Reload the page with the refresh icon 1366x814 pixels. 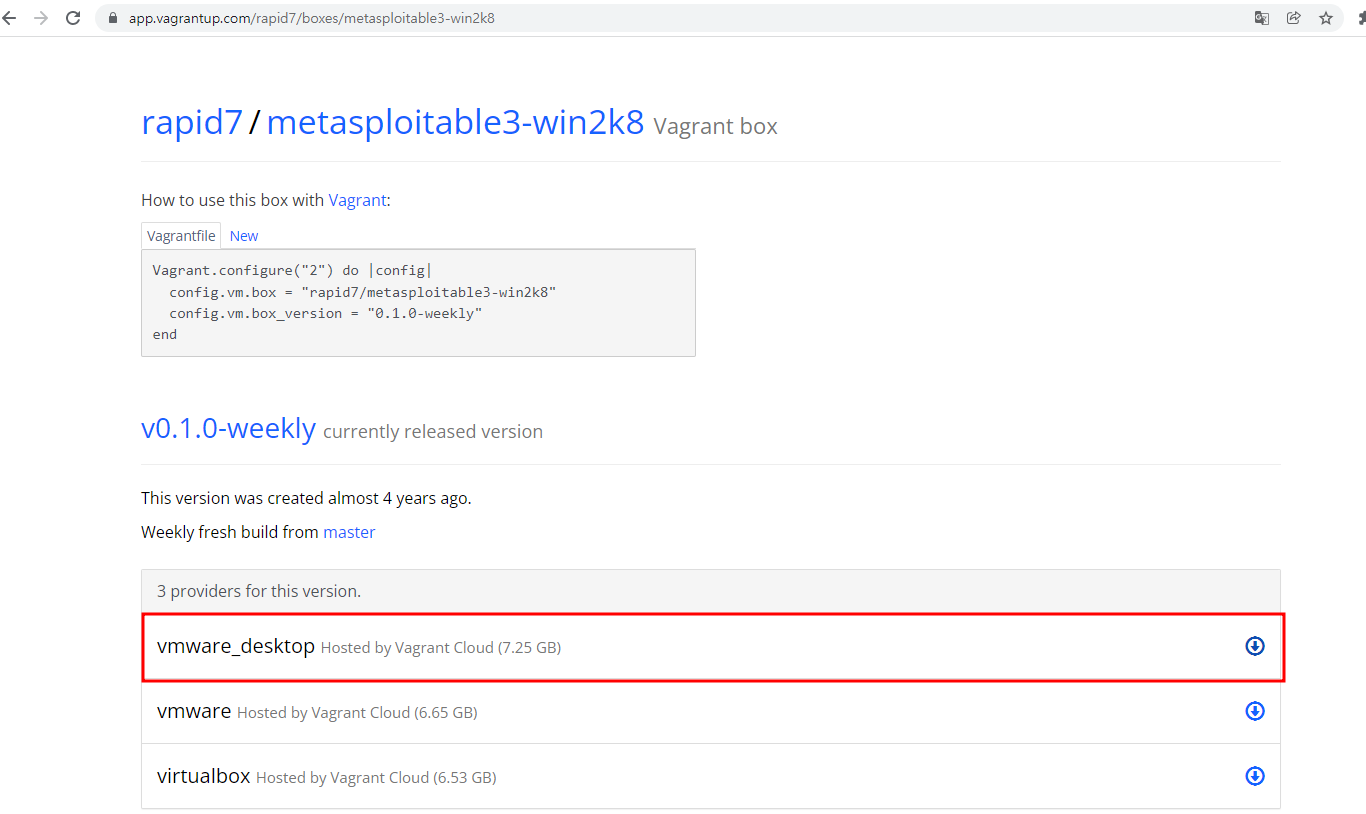click(x=73, y=18)
